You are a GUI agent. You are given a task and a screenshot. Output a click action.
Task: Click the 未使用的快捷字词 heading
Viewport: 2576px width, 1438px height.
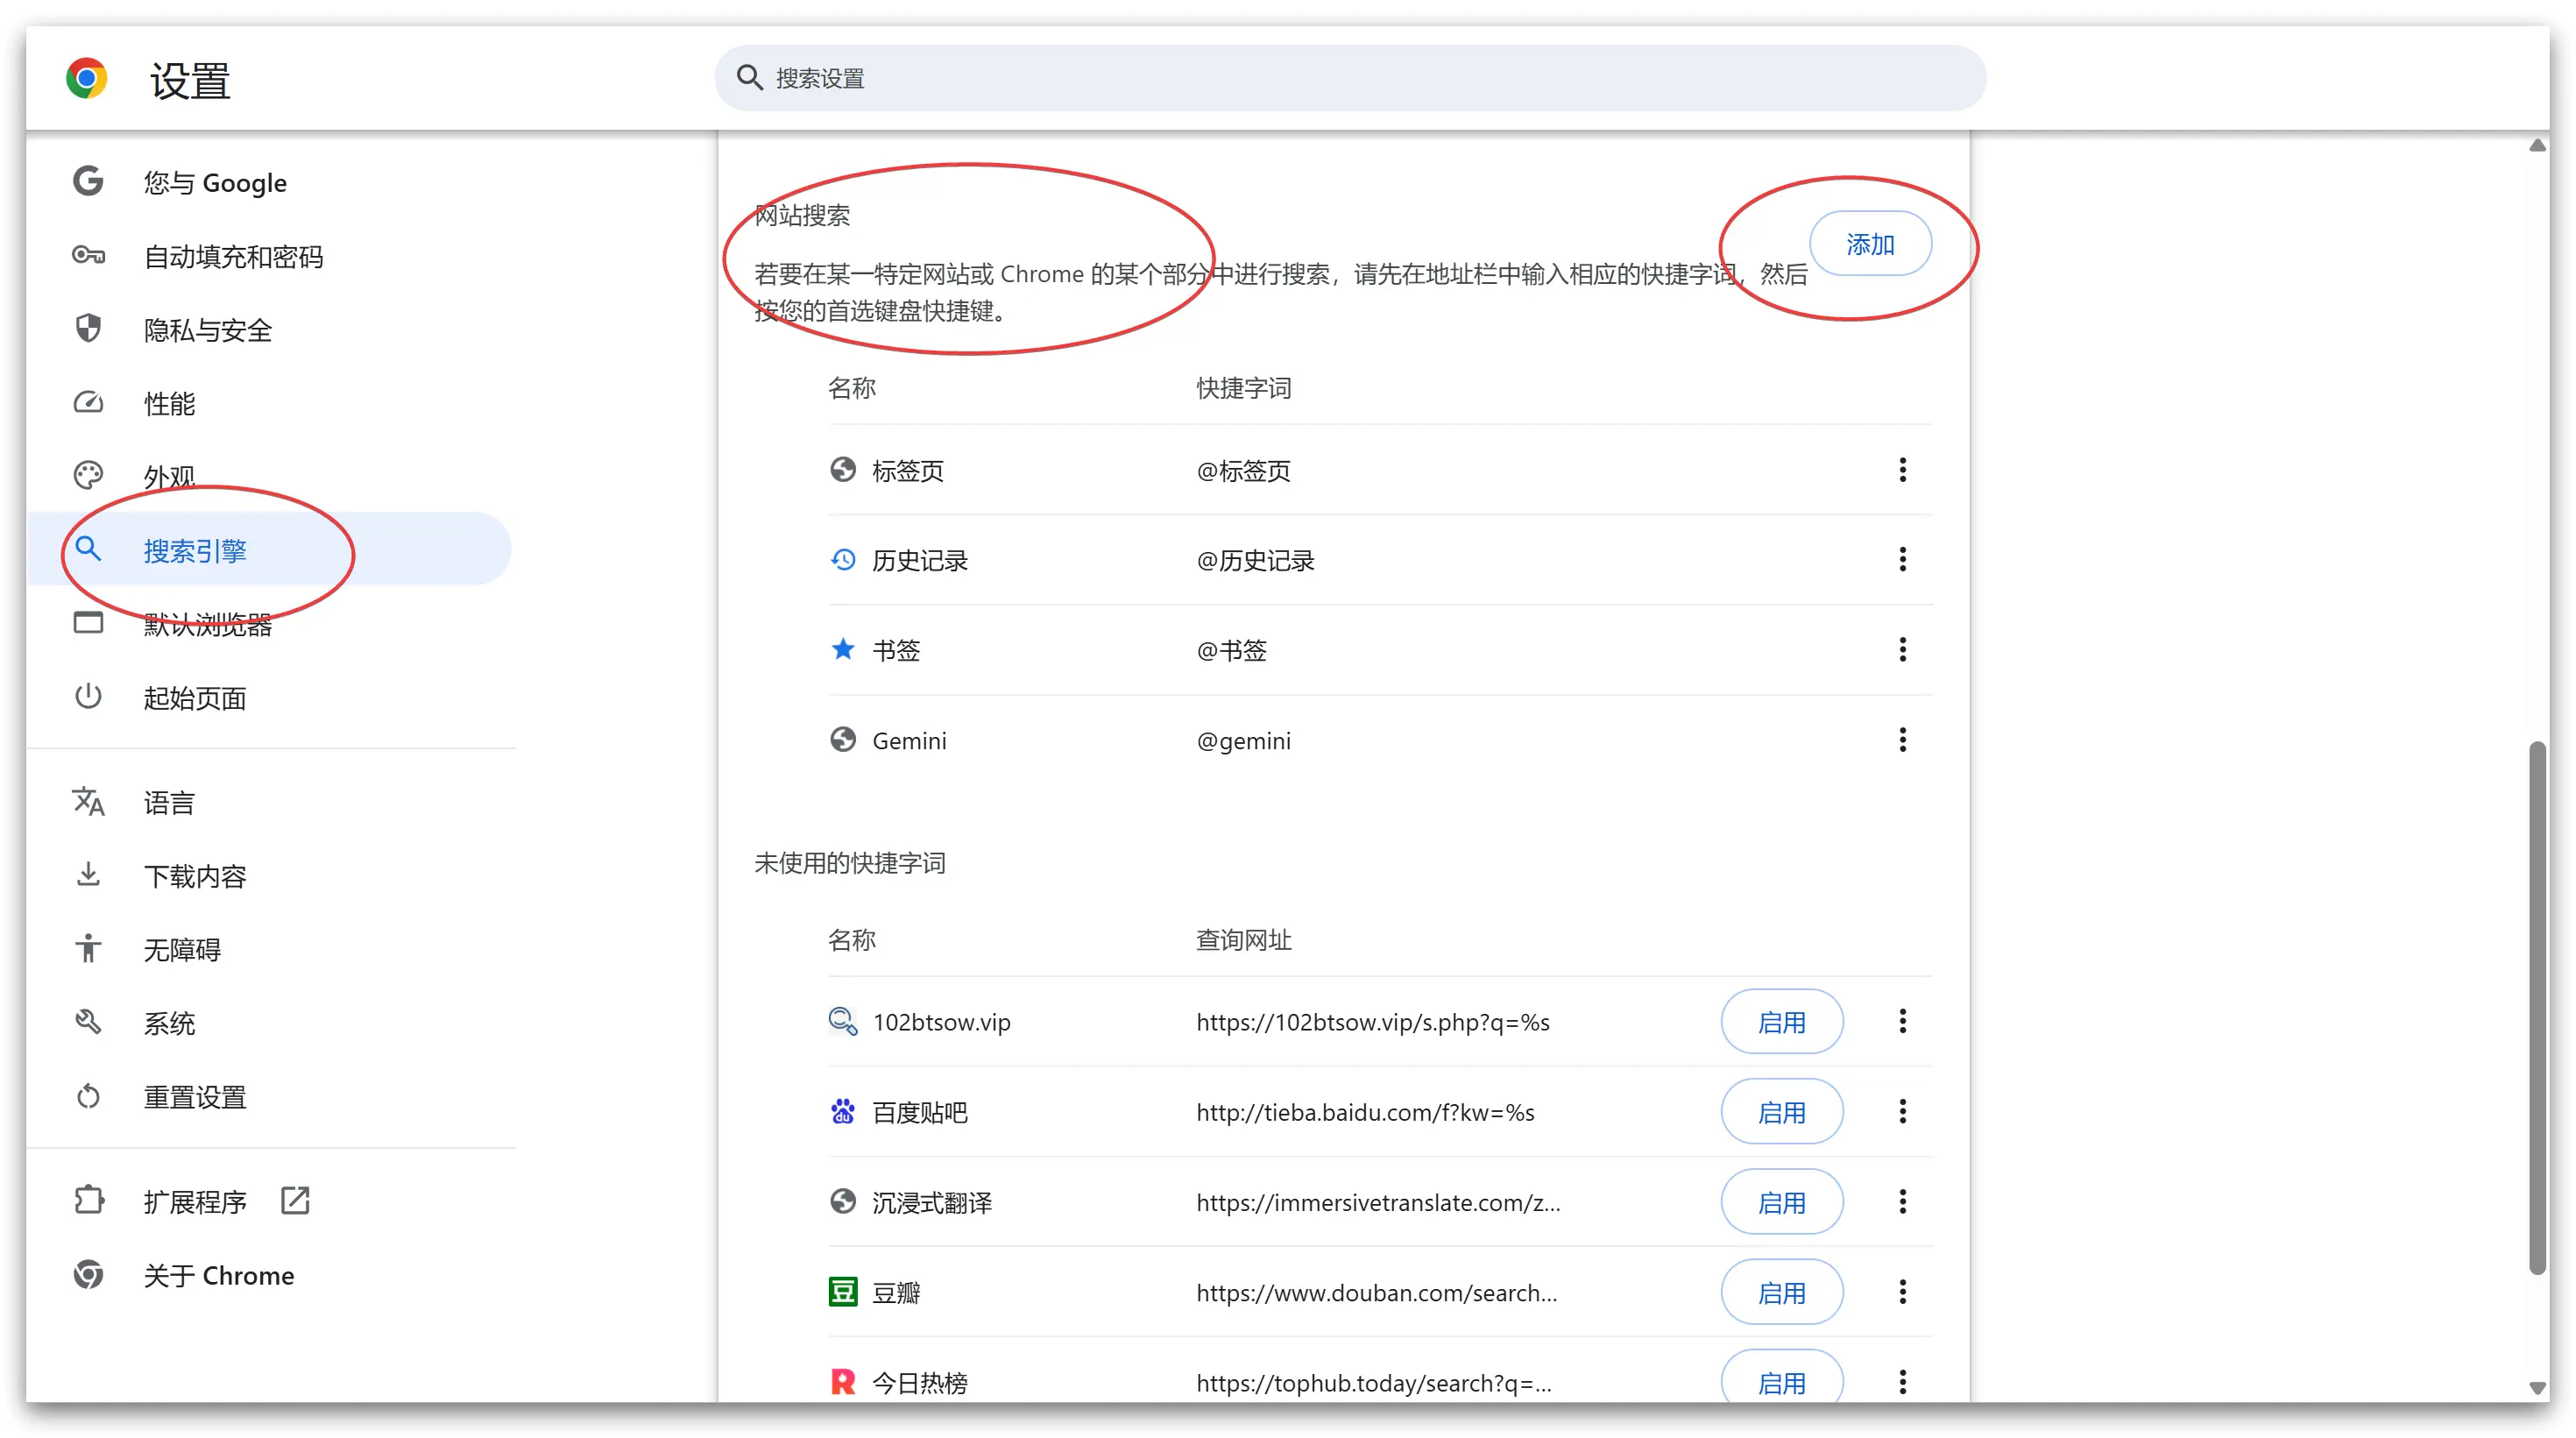pos(849,862)
